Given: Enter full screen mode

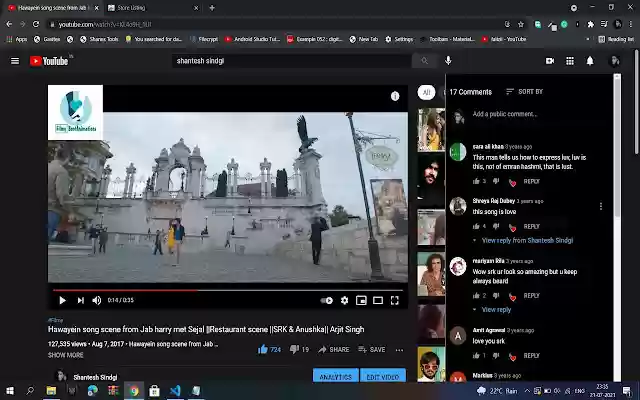Looking at the screenshot, I should click(x=395, y=300).
